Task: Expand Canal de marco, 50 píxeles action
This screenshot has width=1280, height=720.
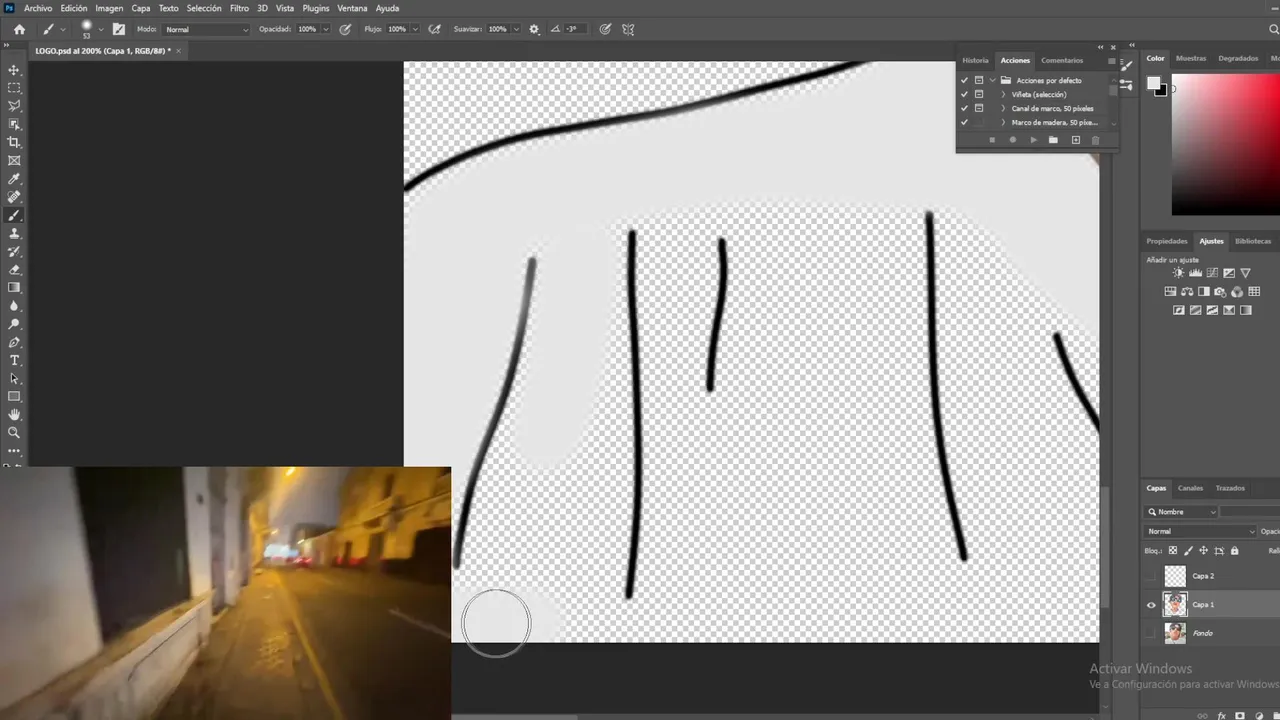Action: [1003, 108]
